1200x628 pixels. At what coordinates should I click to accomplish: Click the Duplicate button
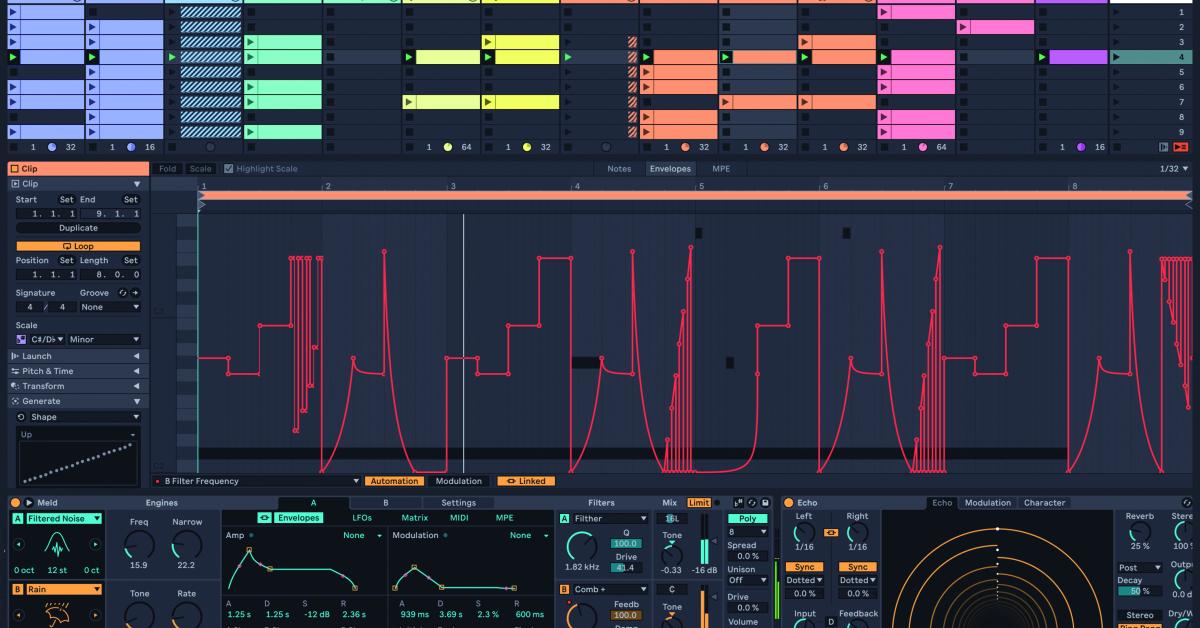pyautogui.click(x=78, y=228)
